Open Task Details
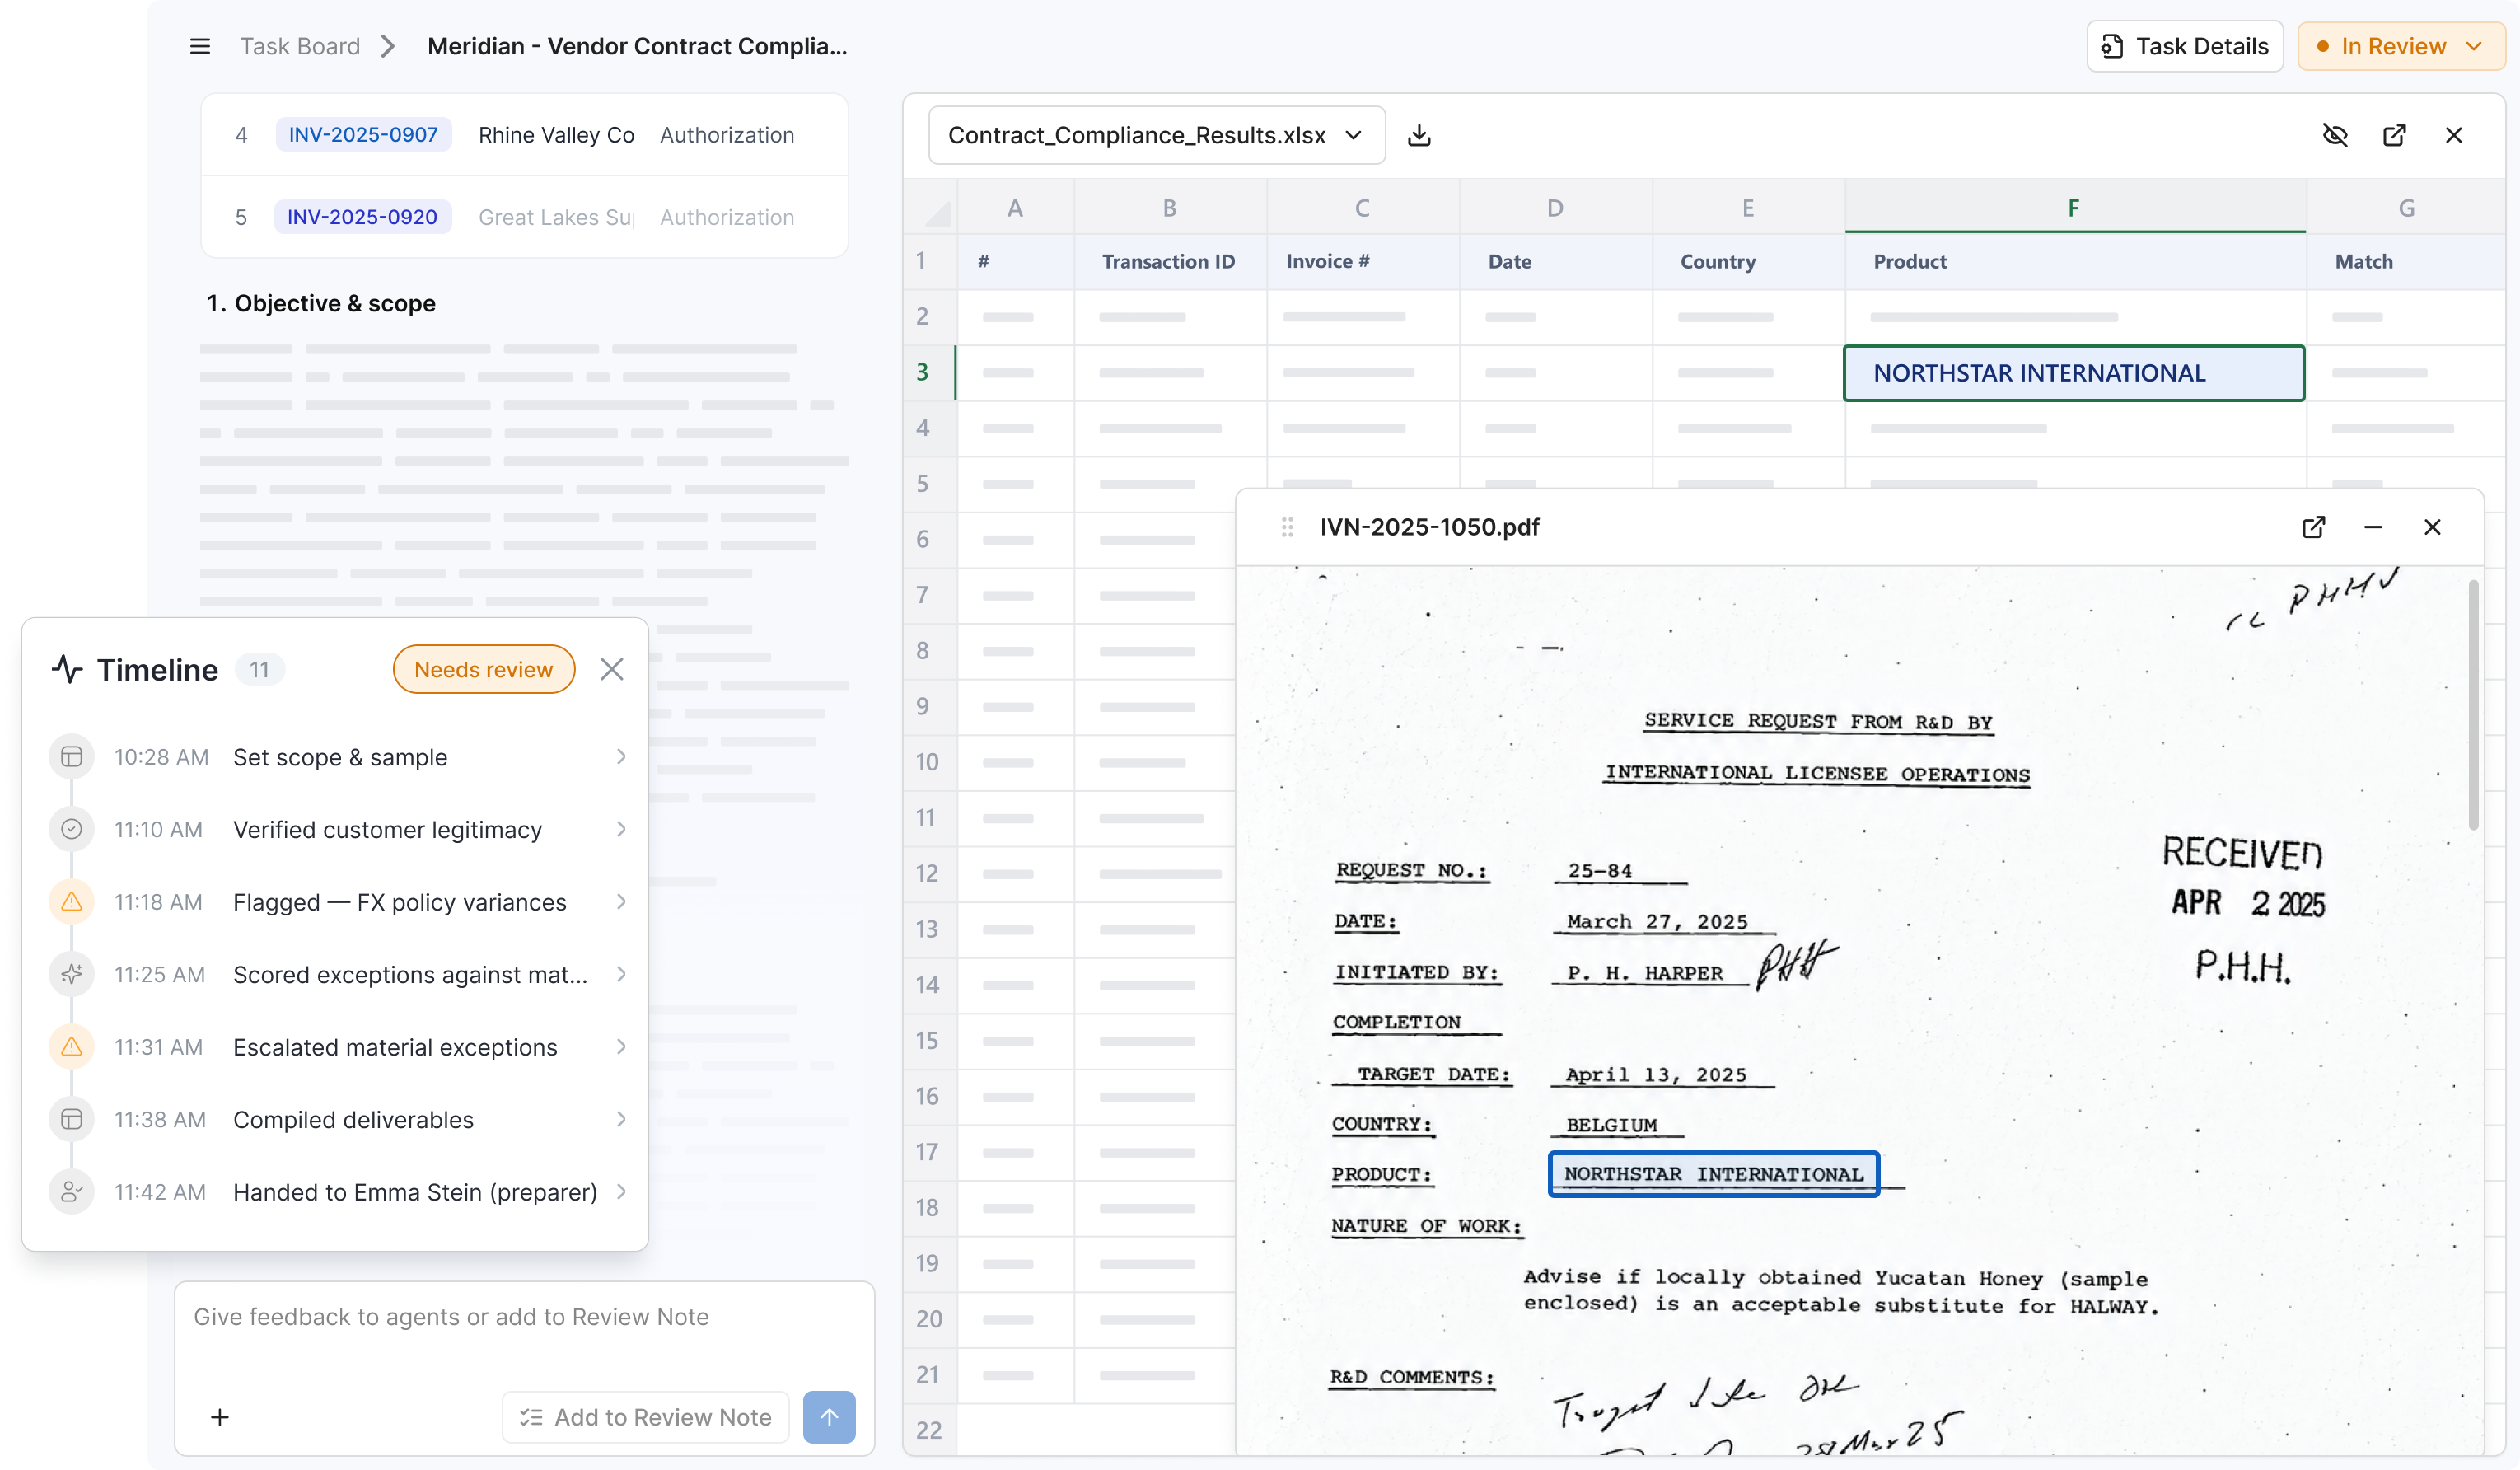This screenshot has height=1470, width=2520. click(x=2184, y=46)
